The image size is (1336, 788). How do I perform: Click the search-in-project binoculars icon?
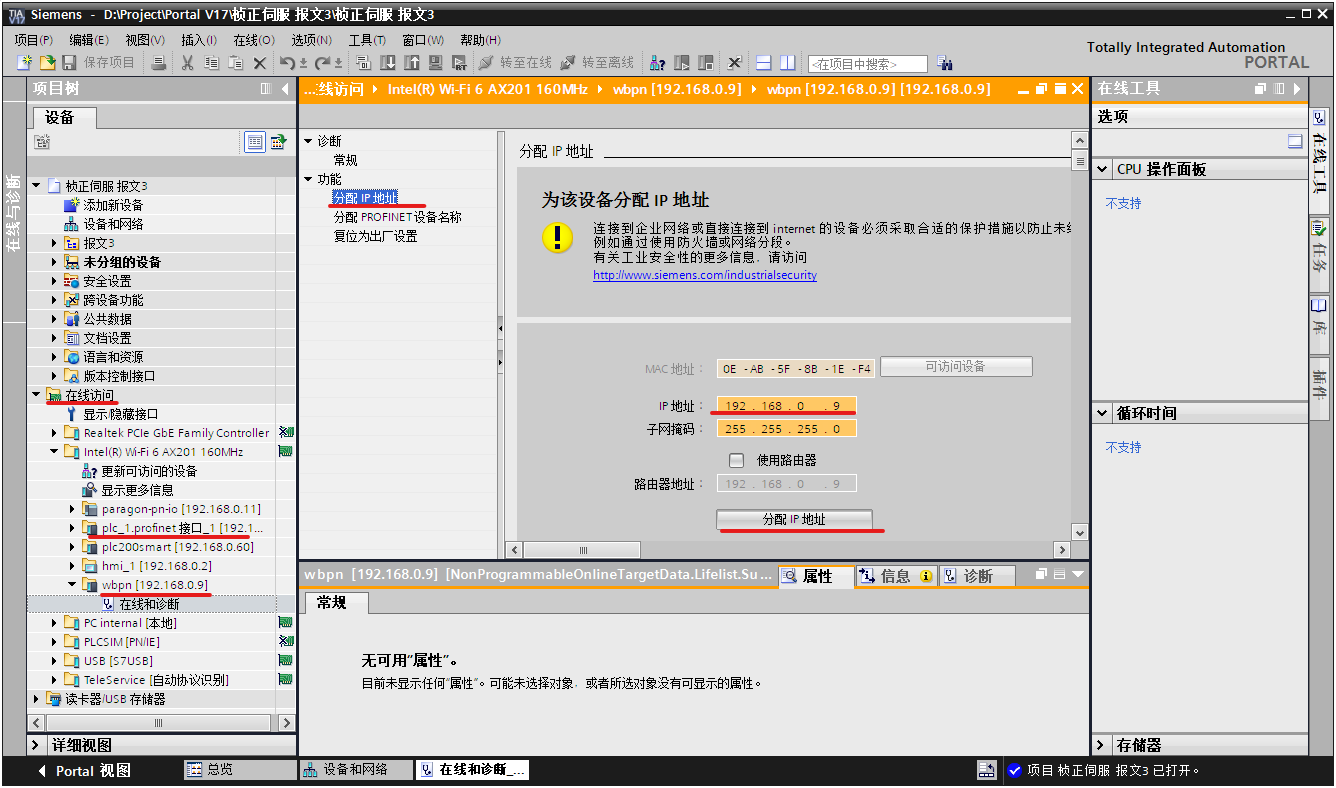tap(945, 63)
